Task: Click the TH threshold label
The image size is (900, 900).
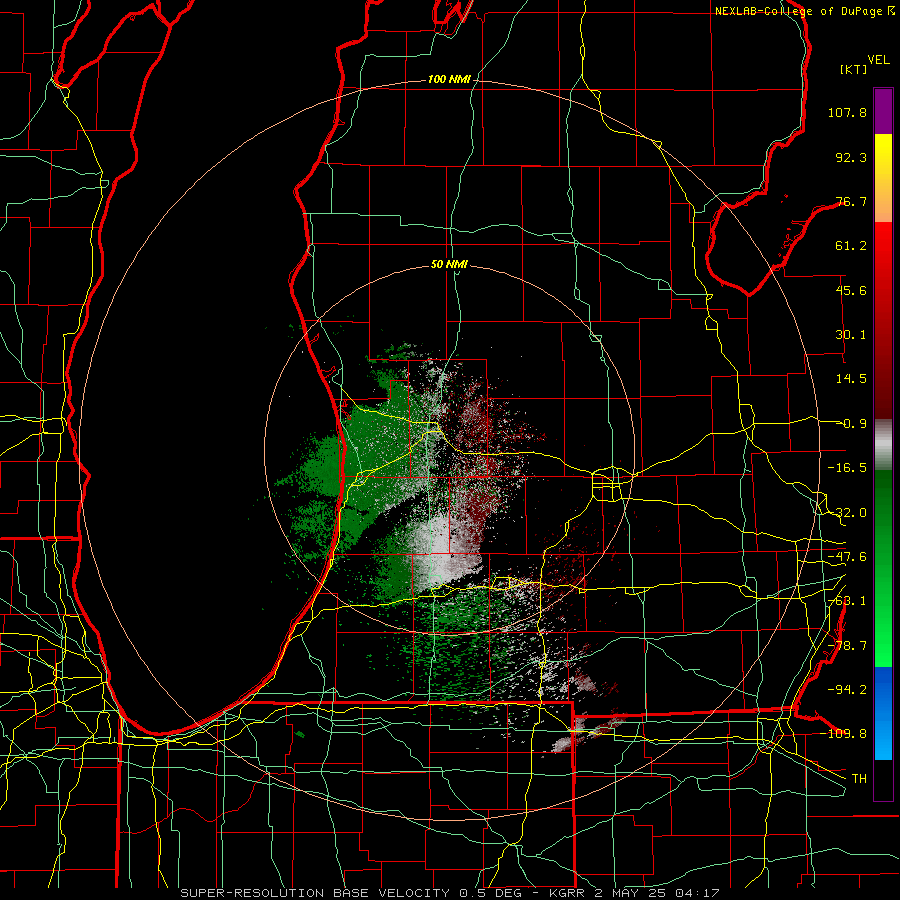Action: point(859,779)
